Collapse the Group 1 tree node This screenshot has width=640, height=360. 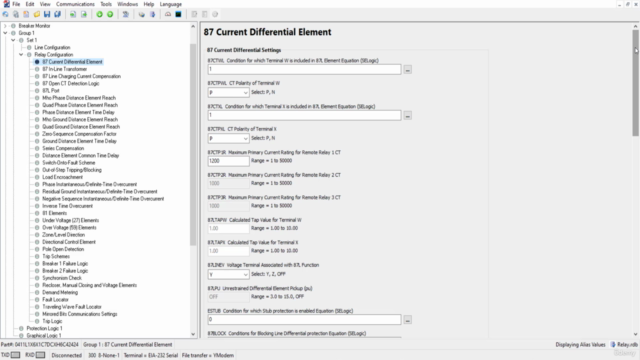(5, 33)
